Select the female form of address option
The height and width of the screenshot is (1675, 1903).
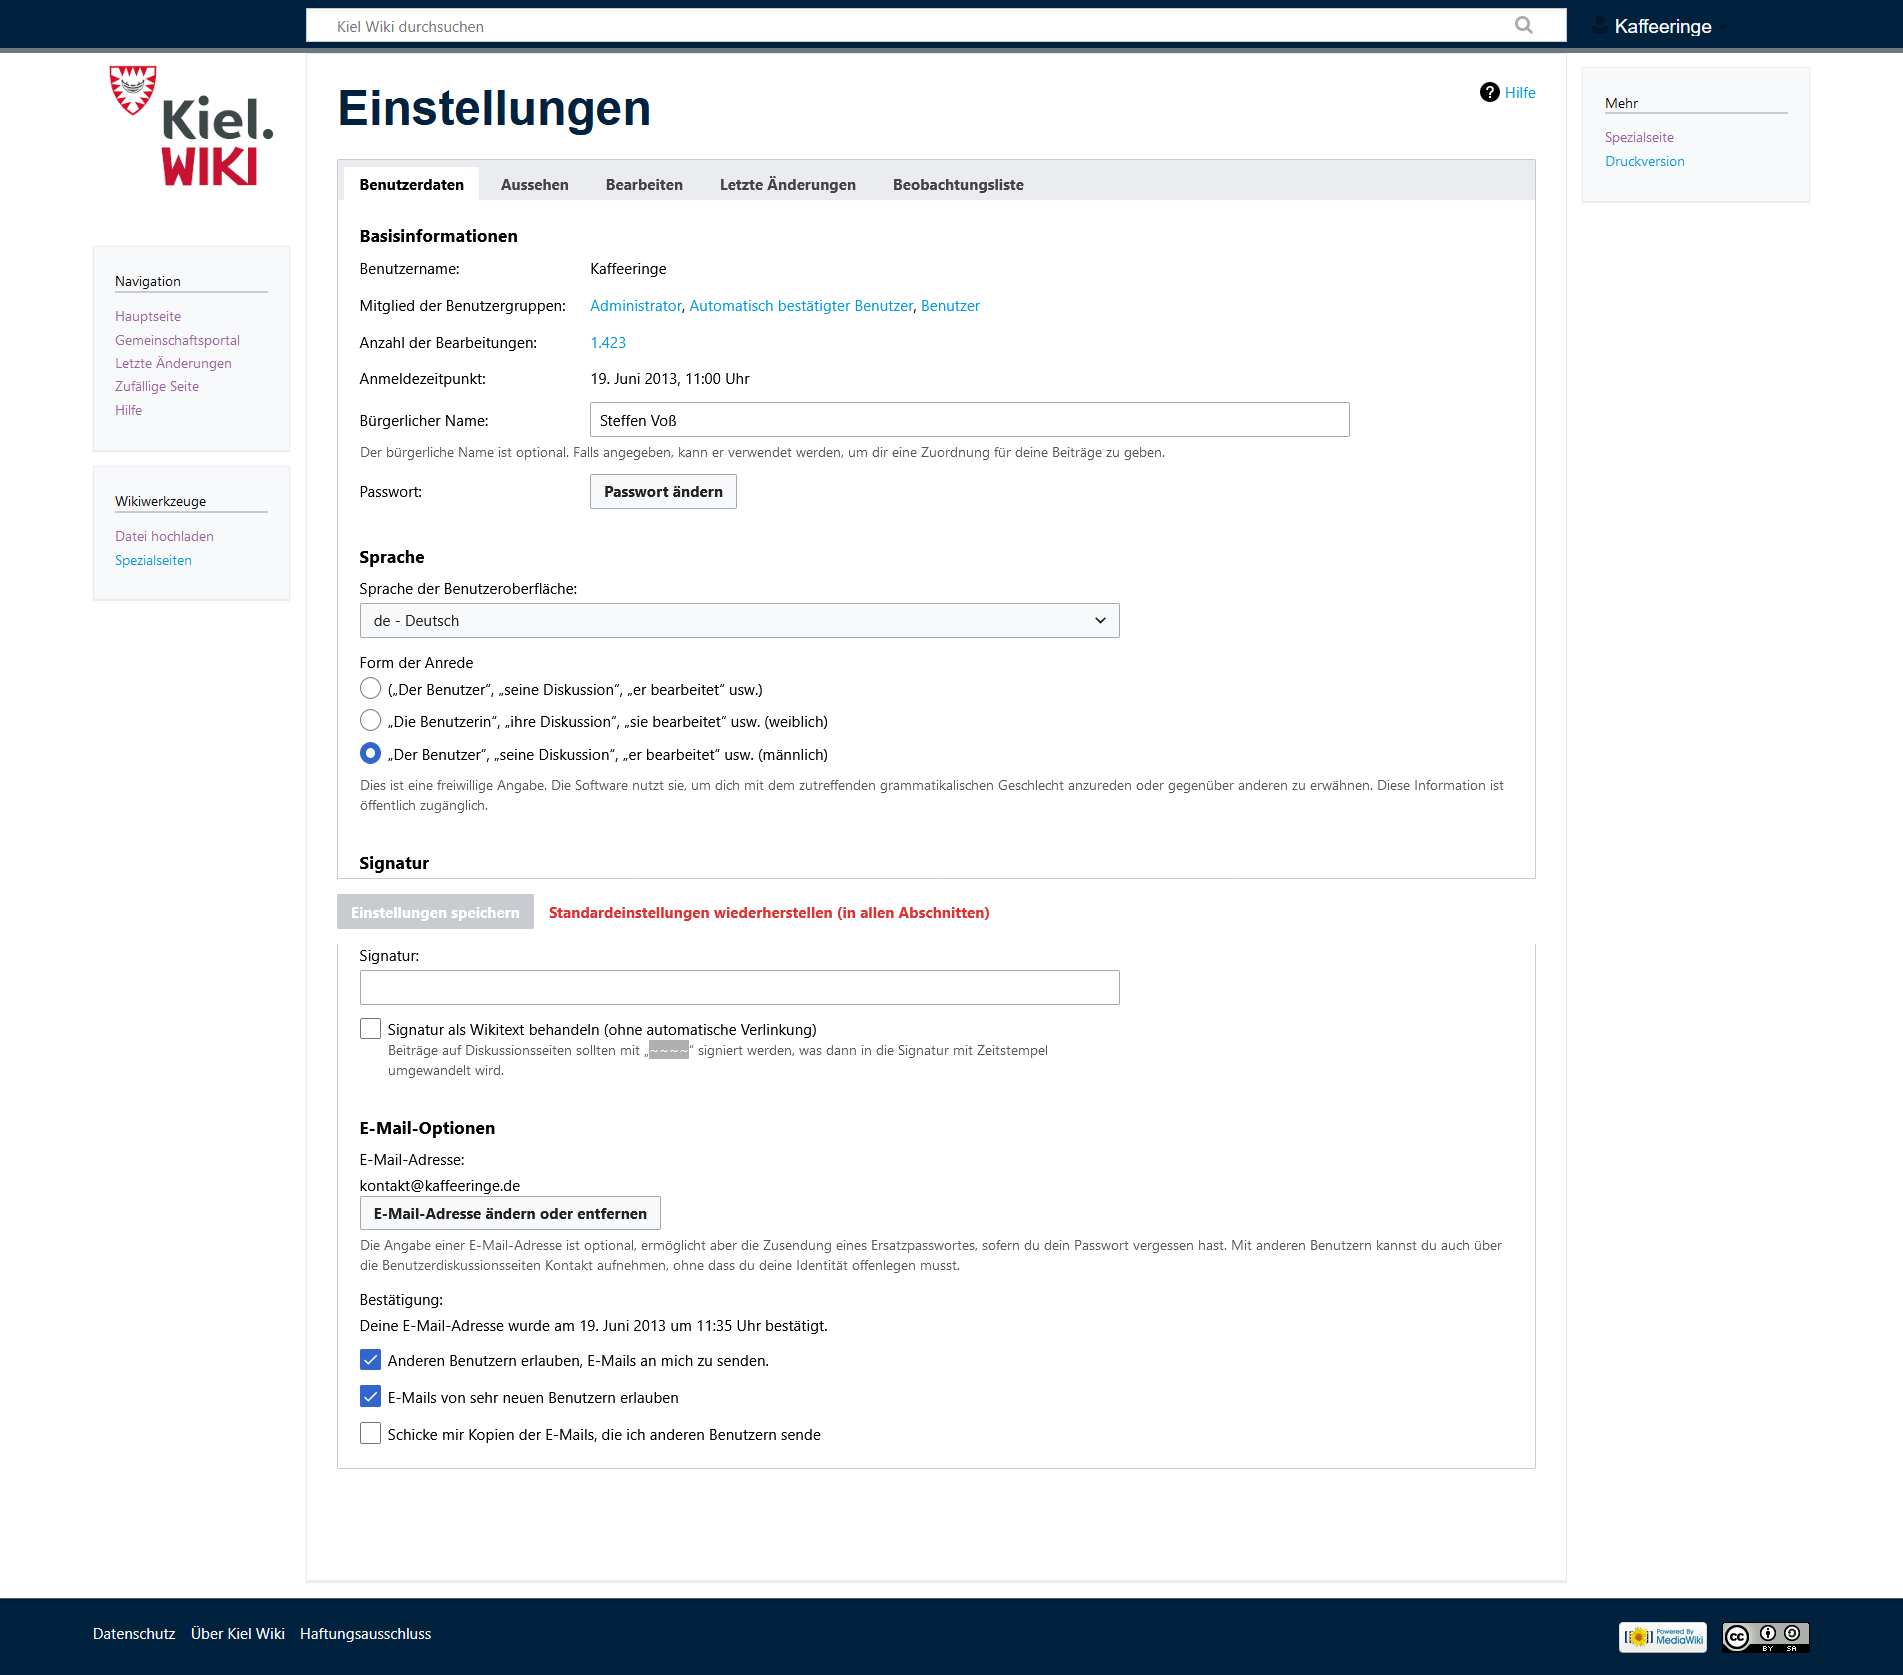pyautogui.click(x=370, y=721)
